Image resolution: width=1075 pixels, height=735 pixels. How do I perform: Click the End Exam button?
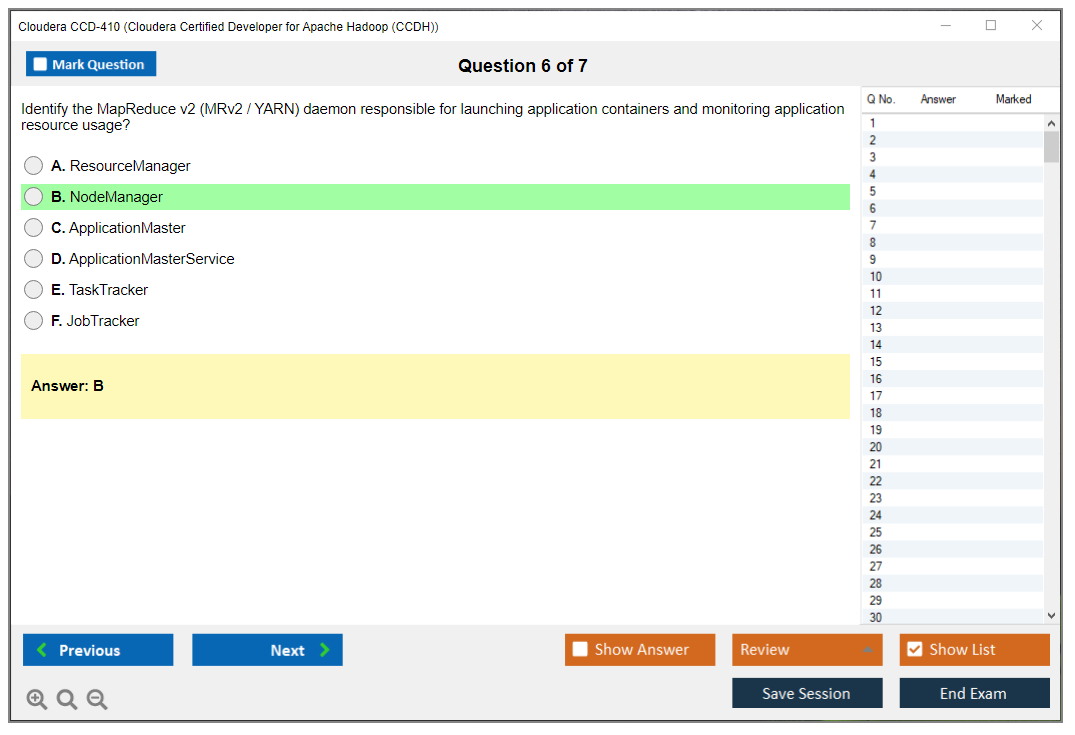click(974, 693)
